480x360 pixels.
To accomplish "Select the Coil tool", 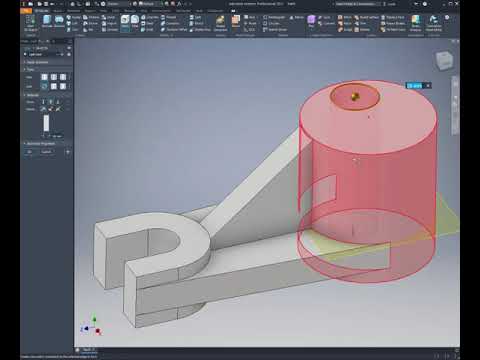I will 72,30.
